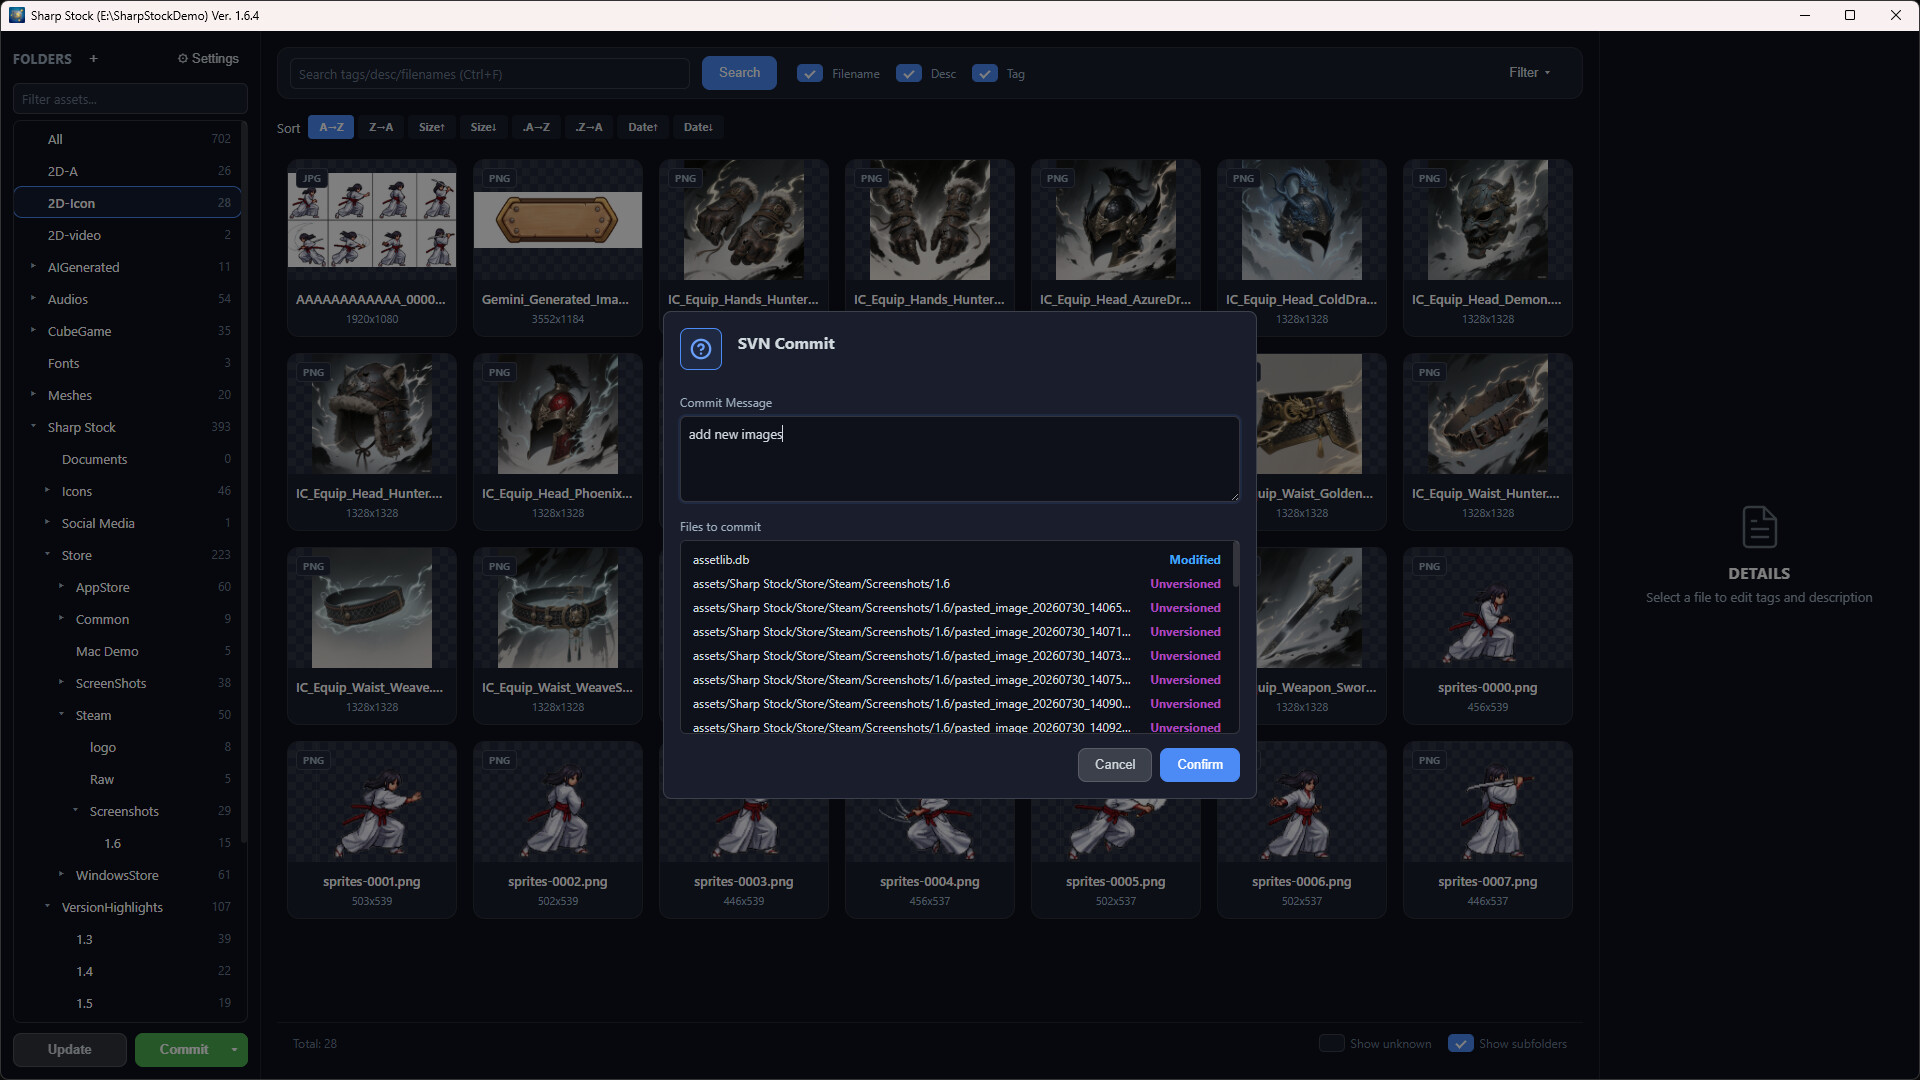Toggle the Filename search checkbox
Screen dimensions: 1920x1080
810,74
